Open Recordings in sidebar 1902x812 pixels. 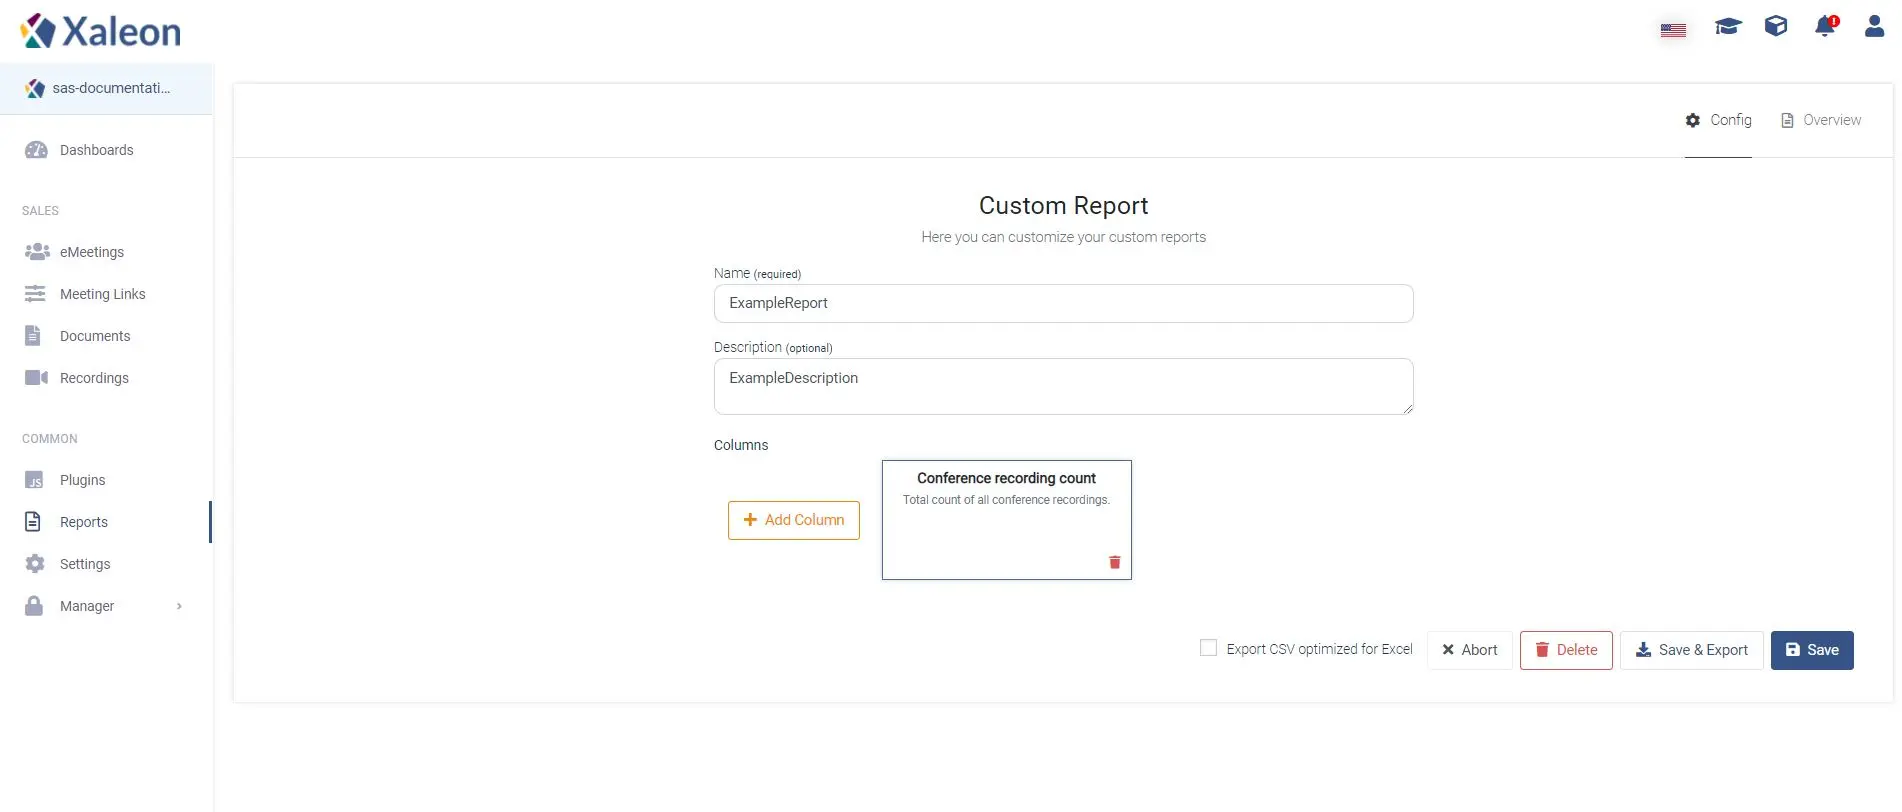106,378
